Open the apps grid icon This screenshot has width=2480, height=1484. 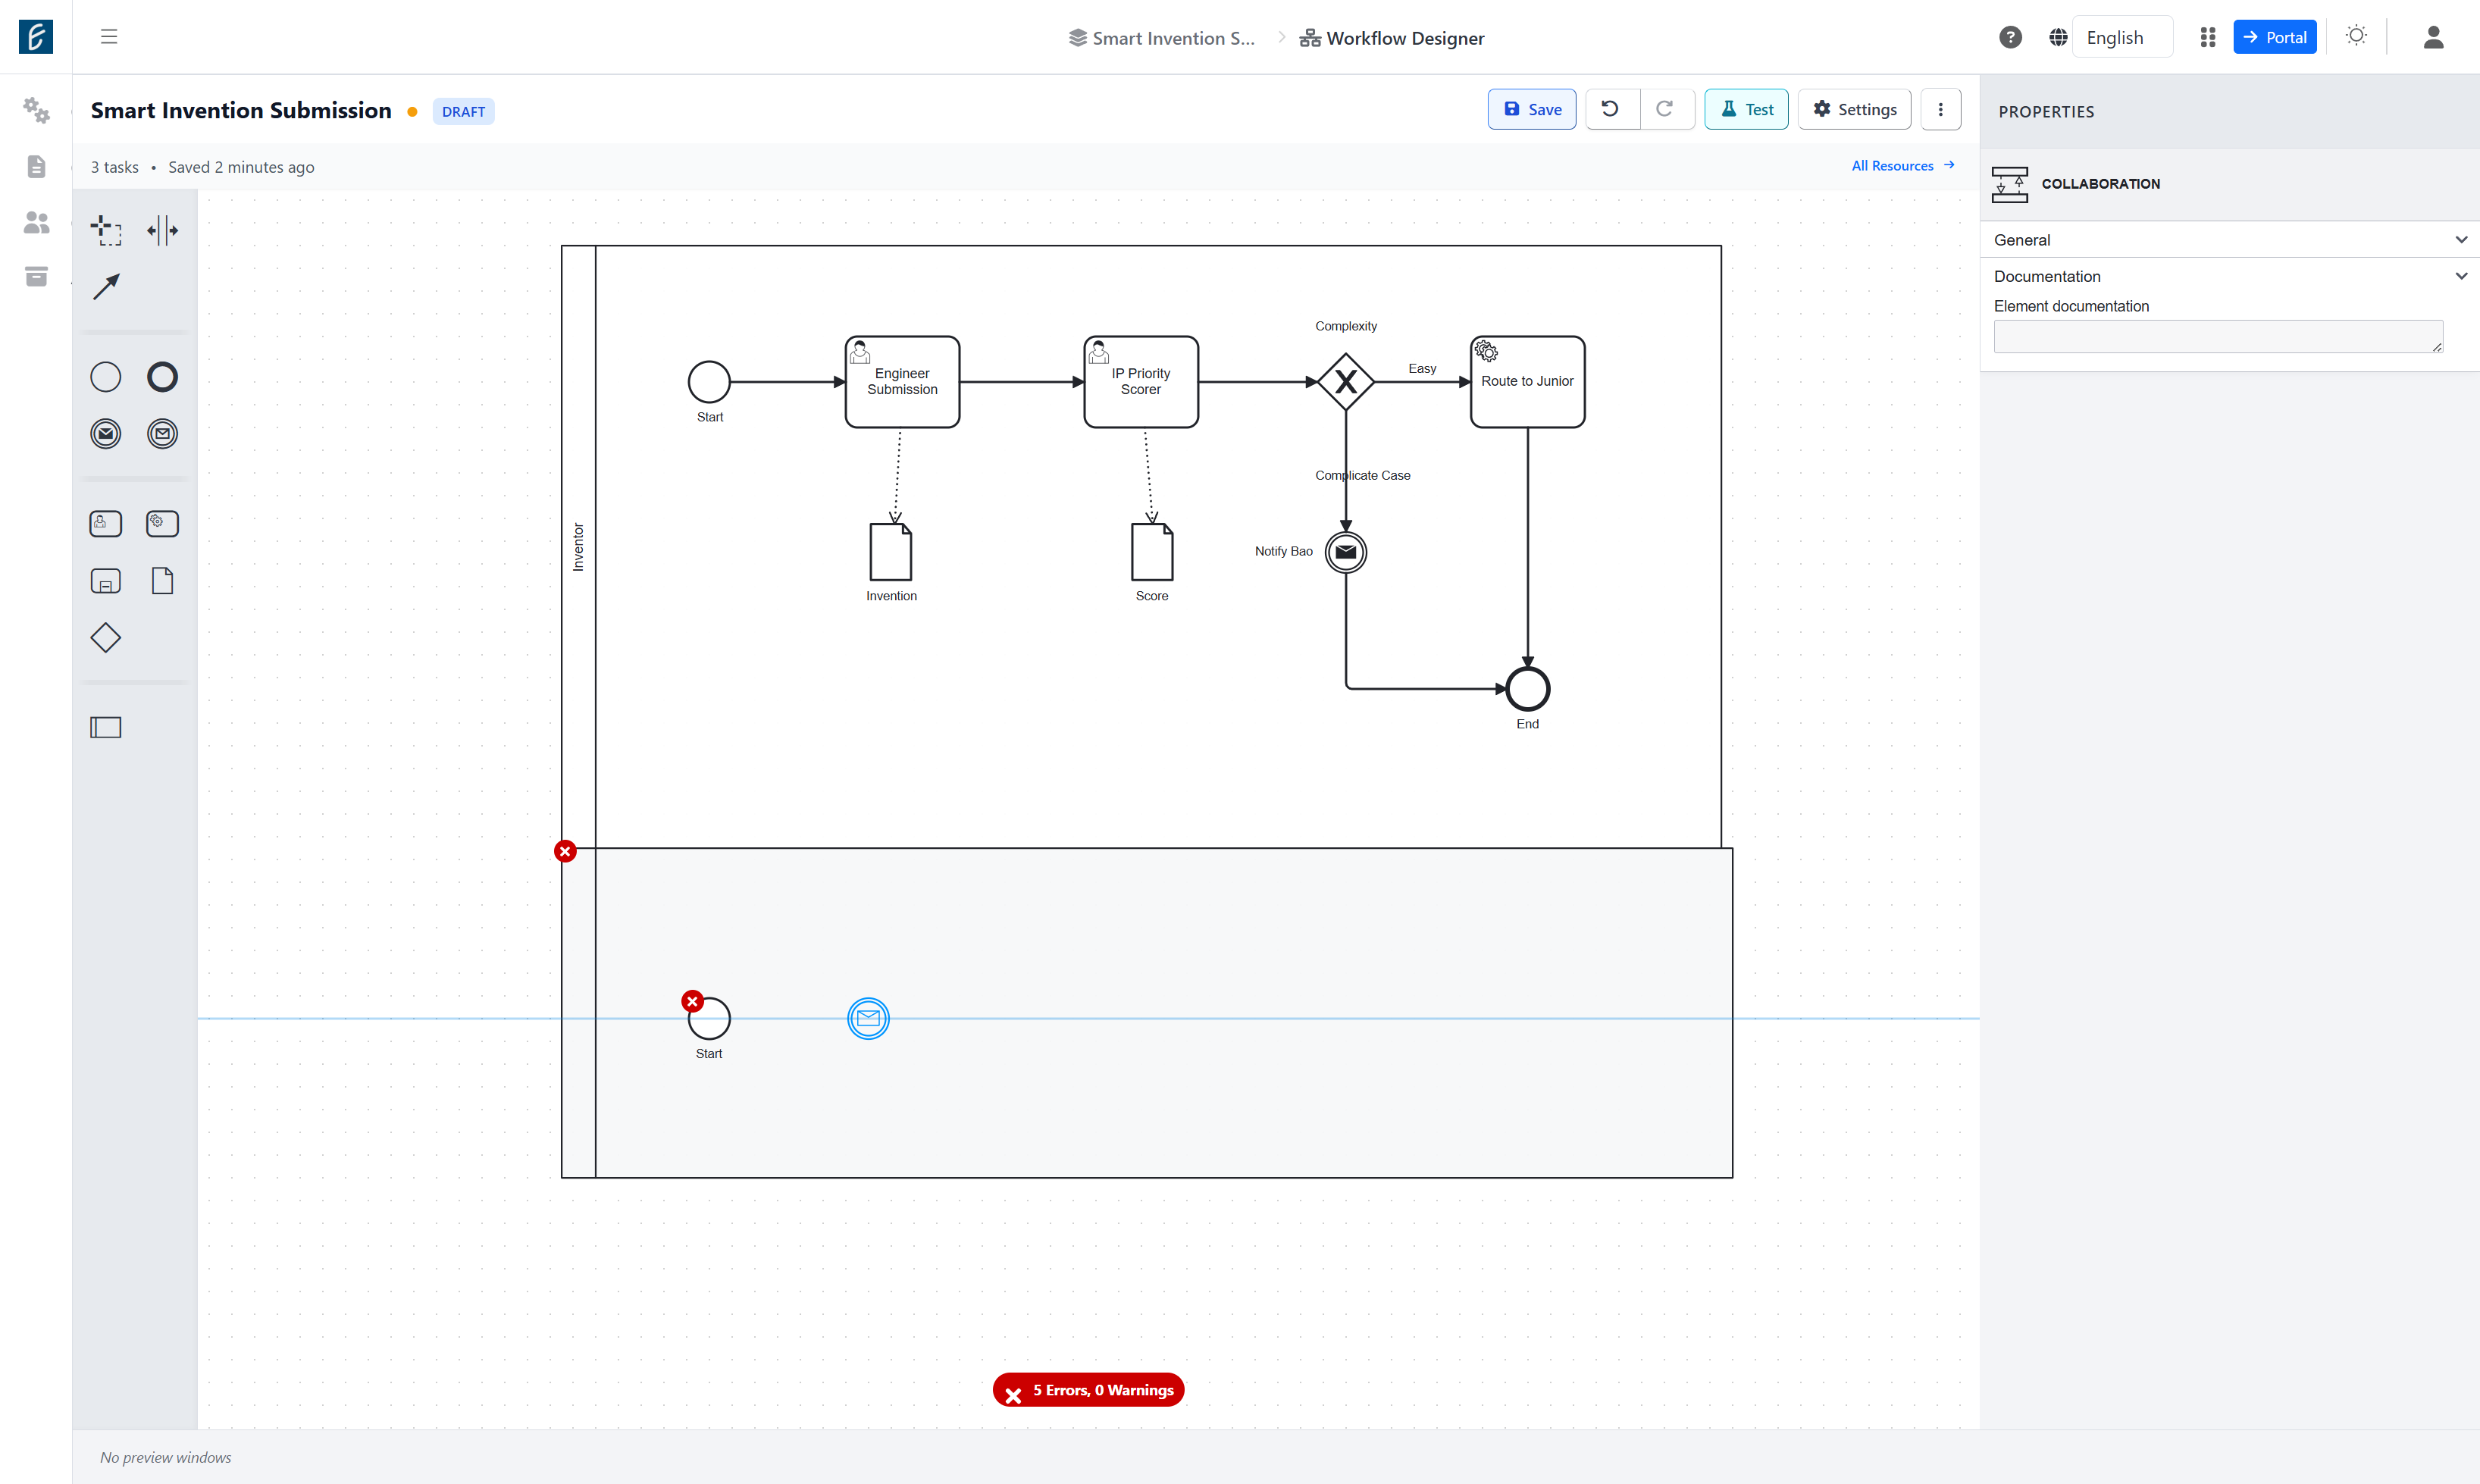click(2208, 37)
